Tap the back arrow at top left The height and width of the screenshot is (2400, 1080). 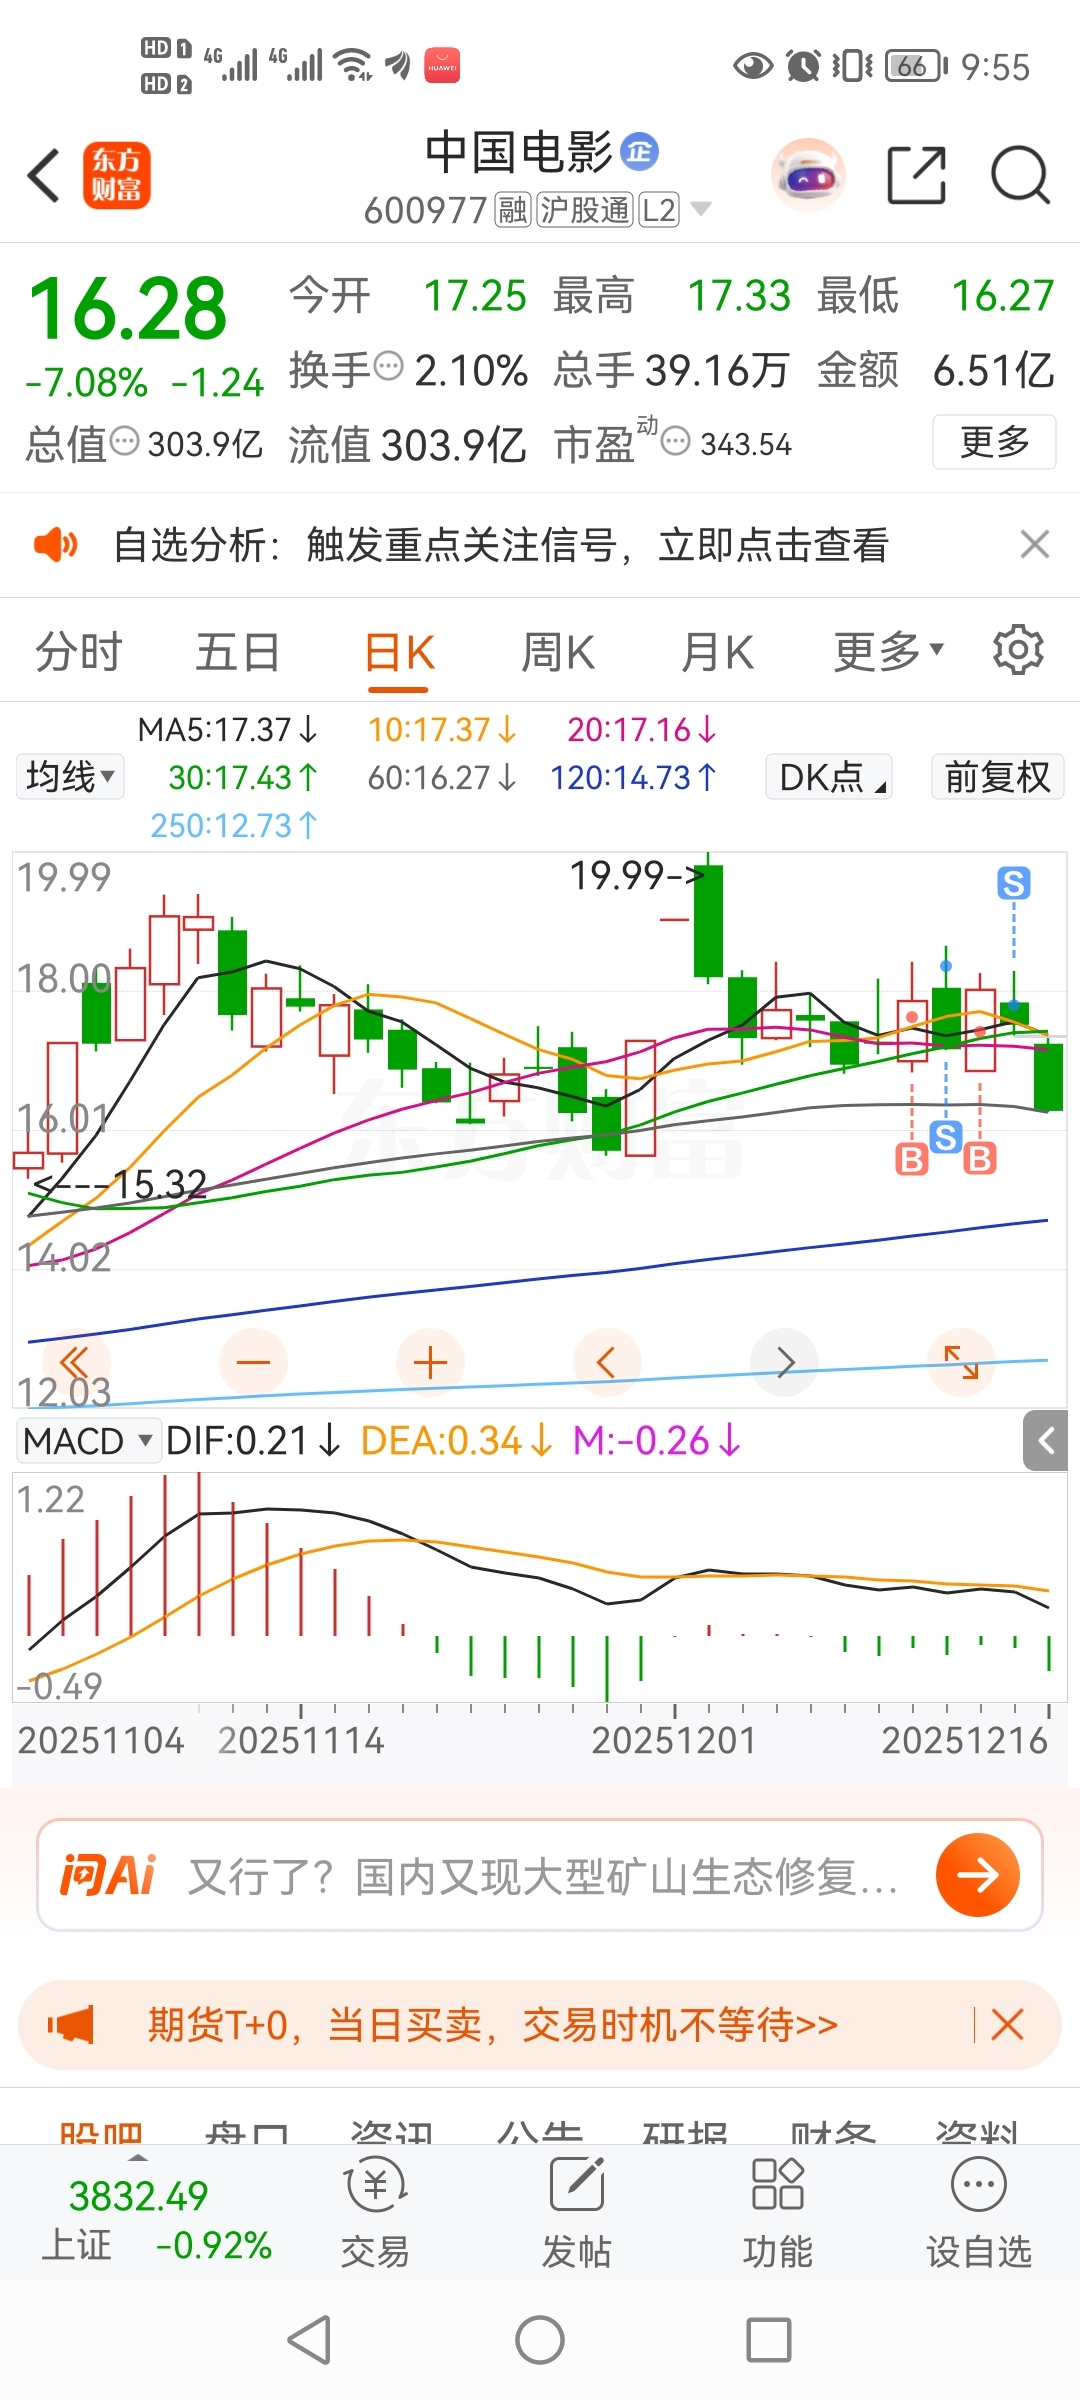click(x=44, y=176)
